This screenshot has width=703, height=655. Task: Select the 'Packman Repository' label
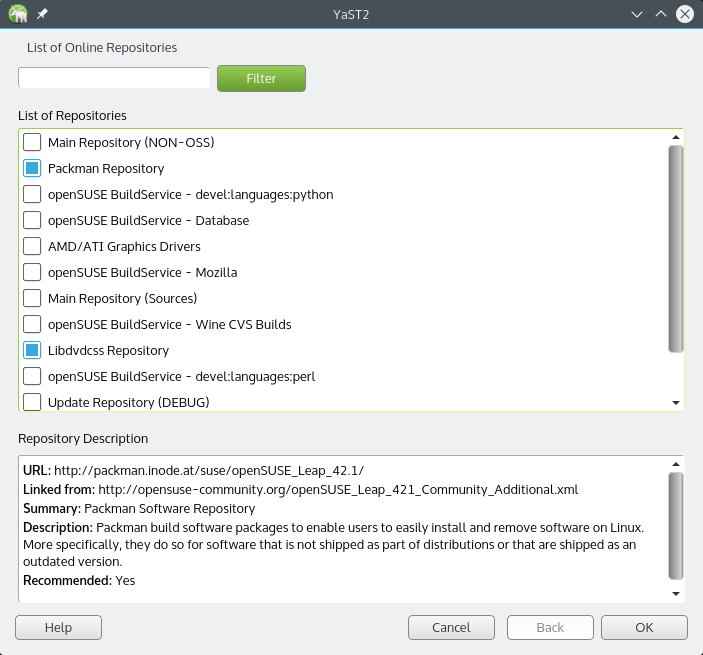(x=106, y=169)
